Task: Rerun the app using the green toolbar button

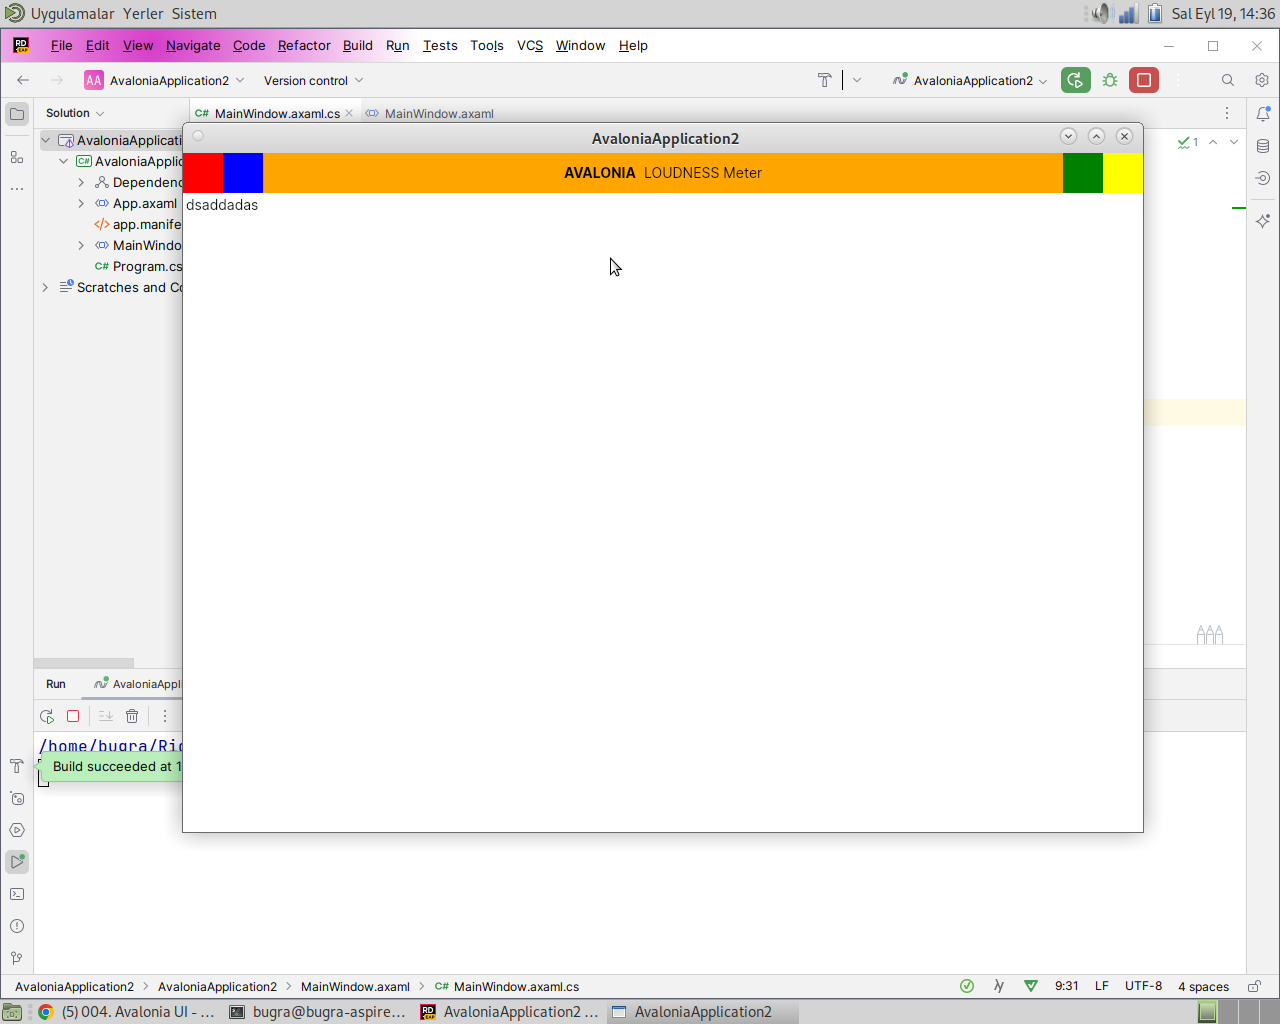Action: [1076, 80]
